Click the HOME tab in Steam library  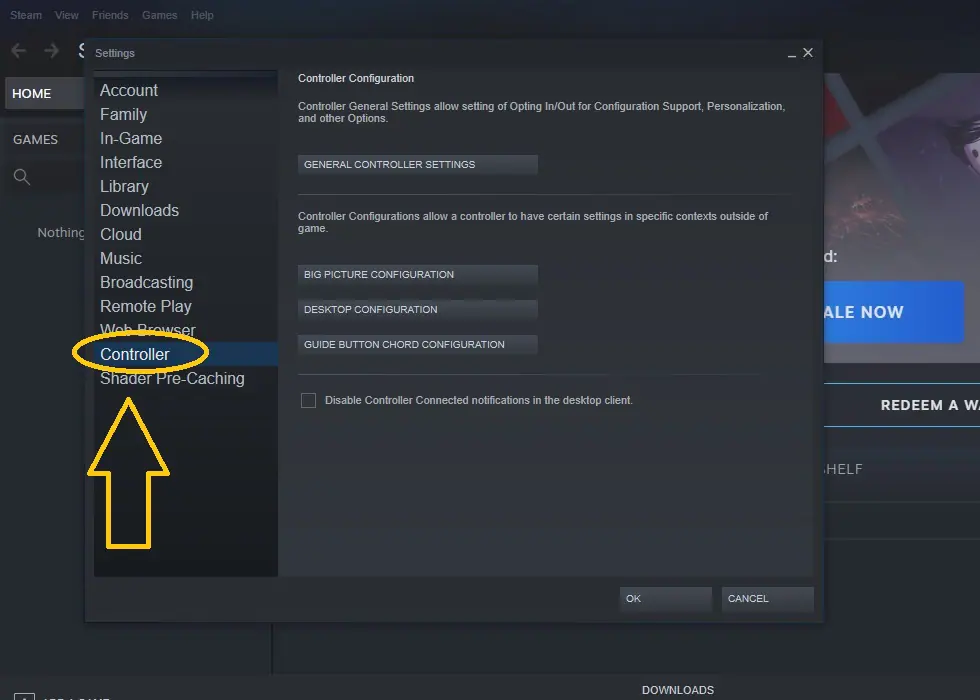[44, 94]
